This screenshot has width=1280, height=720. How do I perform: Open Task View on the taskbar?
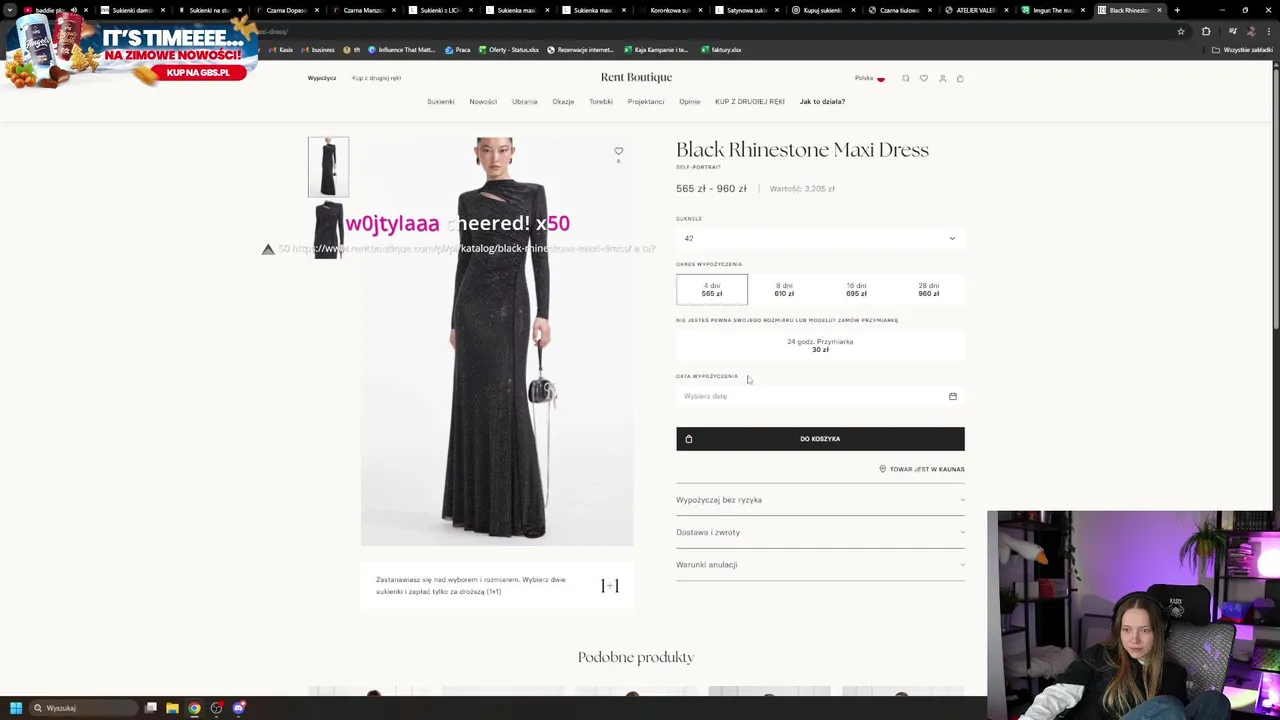151,708
